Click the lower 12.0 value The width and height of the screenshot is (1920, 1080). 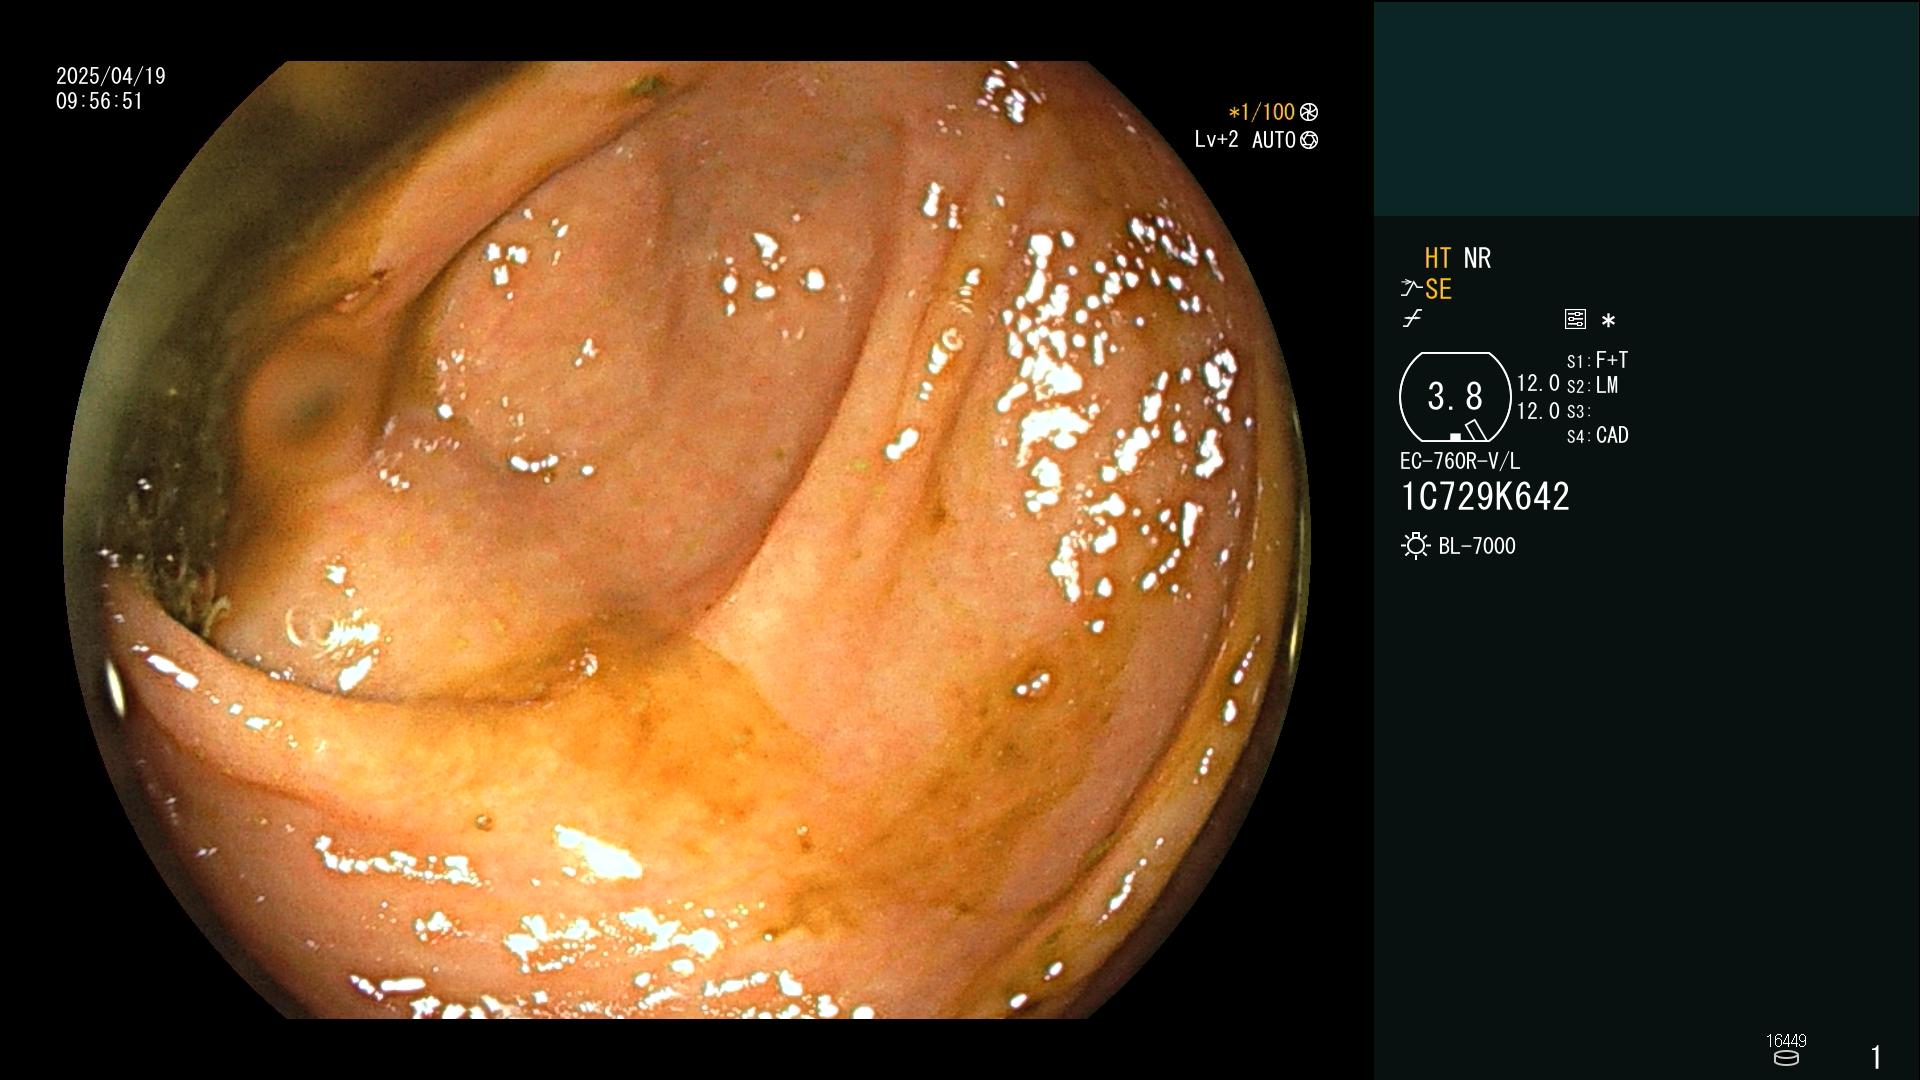pos(1538,411)
